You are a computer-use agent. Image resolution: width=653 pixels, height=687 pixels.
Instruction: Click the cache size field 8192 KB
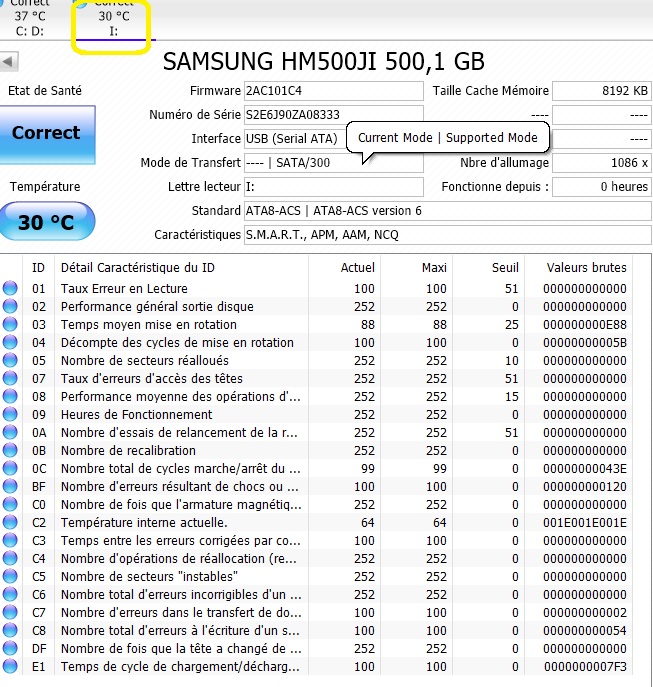point(602,91)
